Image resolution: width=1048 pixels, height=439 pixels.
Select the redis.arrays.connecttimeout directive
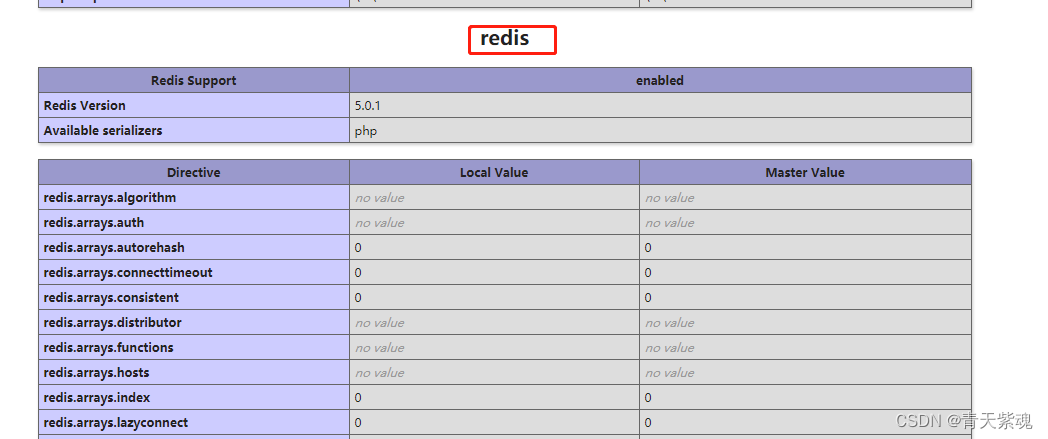click(128, 273)
